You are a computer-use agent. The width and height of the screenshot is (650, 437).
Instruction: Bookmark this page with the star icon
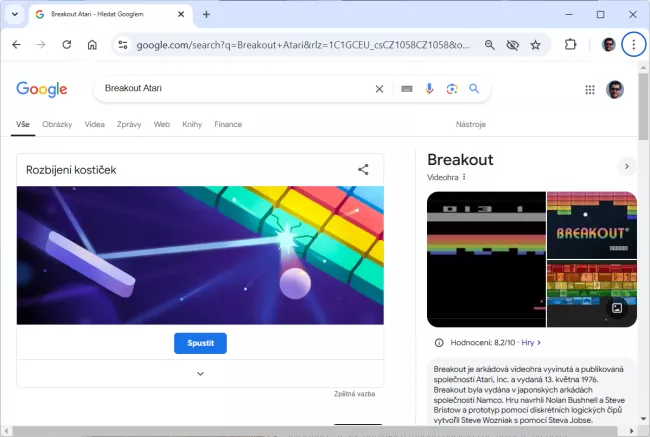[x=535, y=45]
